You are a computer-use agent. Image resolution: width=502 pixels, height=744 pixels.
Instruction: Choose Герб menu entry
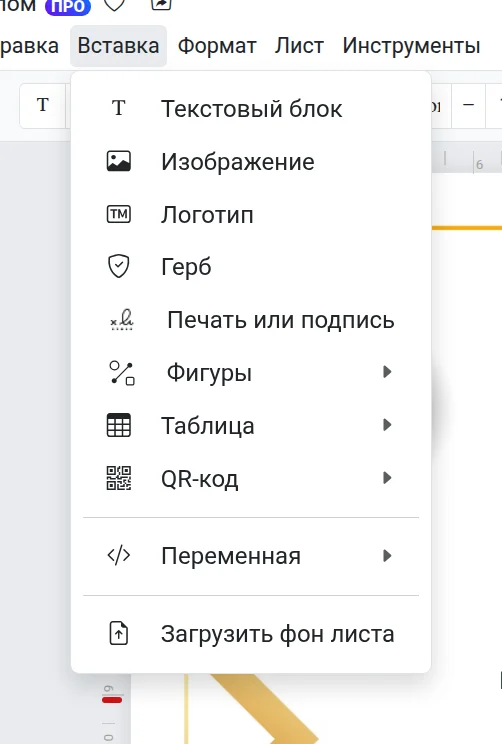(x=251, y=267)
